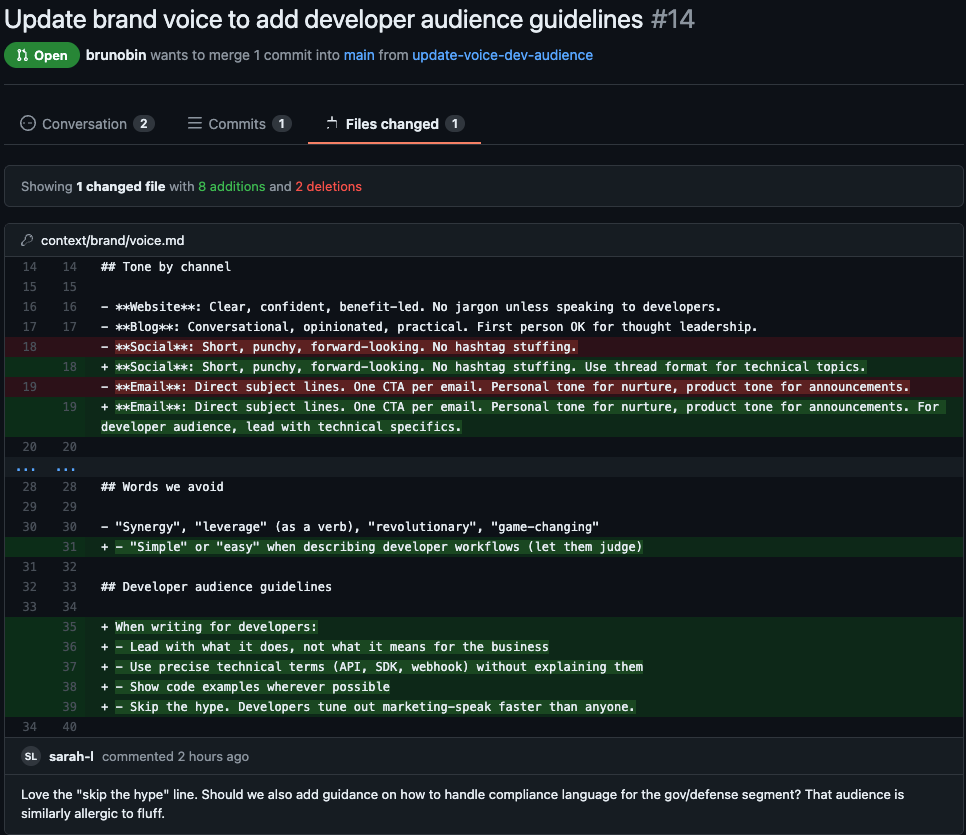Screen dimensions: 966x835
Task: Click the anchor link icon beside context/brand/voice.md
Action: [26, 240]
